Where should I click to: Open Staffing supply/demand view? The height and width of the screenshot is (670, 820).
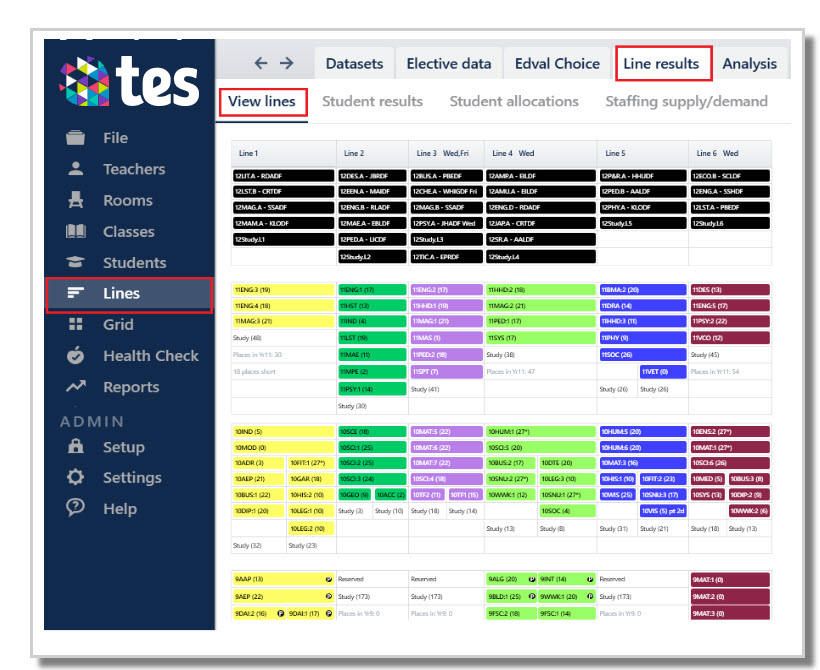point(686,101)
